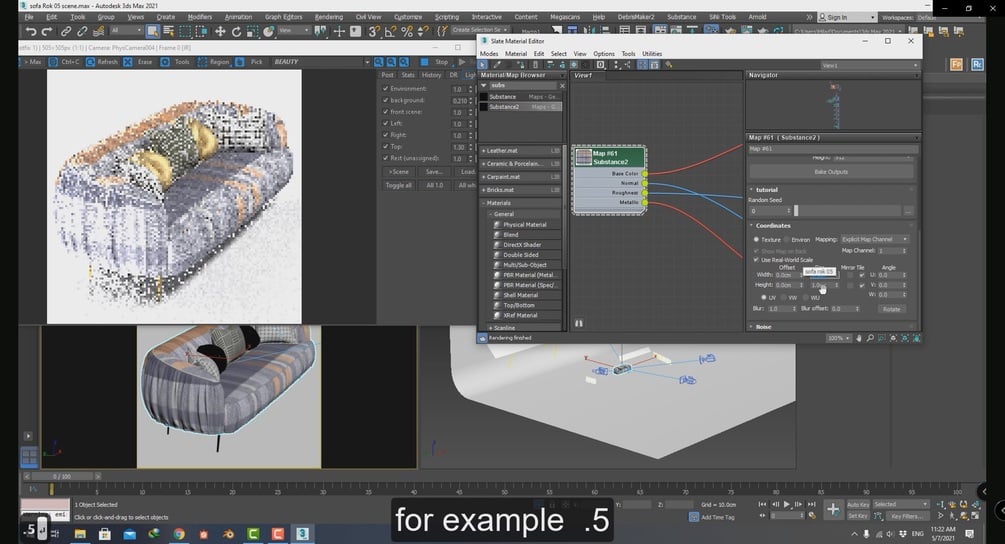Select the Move transform tool
Image resolution: width=1005 pixels, height=544 pixels.
tap(220, 31)
